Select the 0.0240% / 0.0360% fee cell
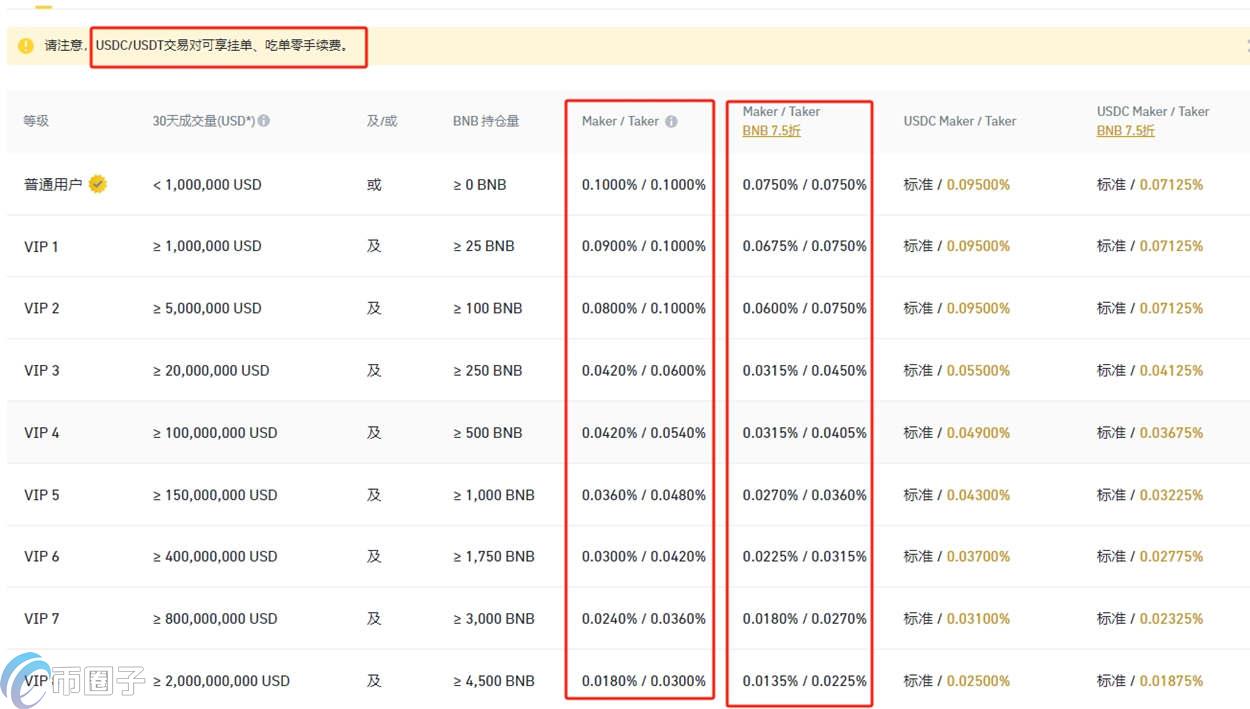 [x=644, y=618]
